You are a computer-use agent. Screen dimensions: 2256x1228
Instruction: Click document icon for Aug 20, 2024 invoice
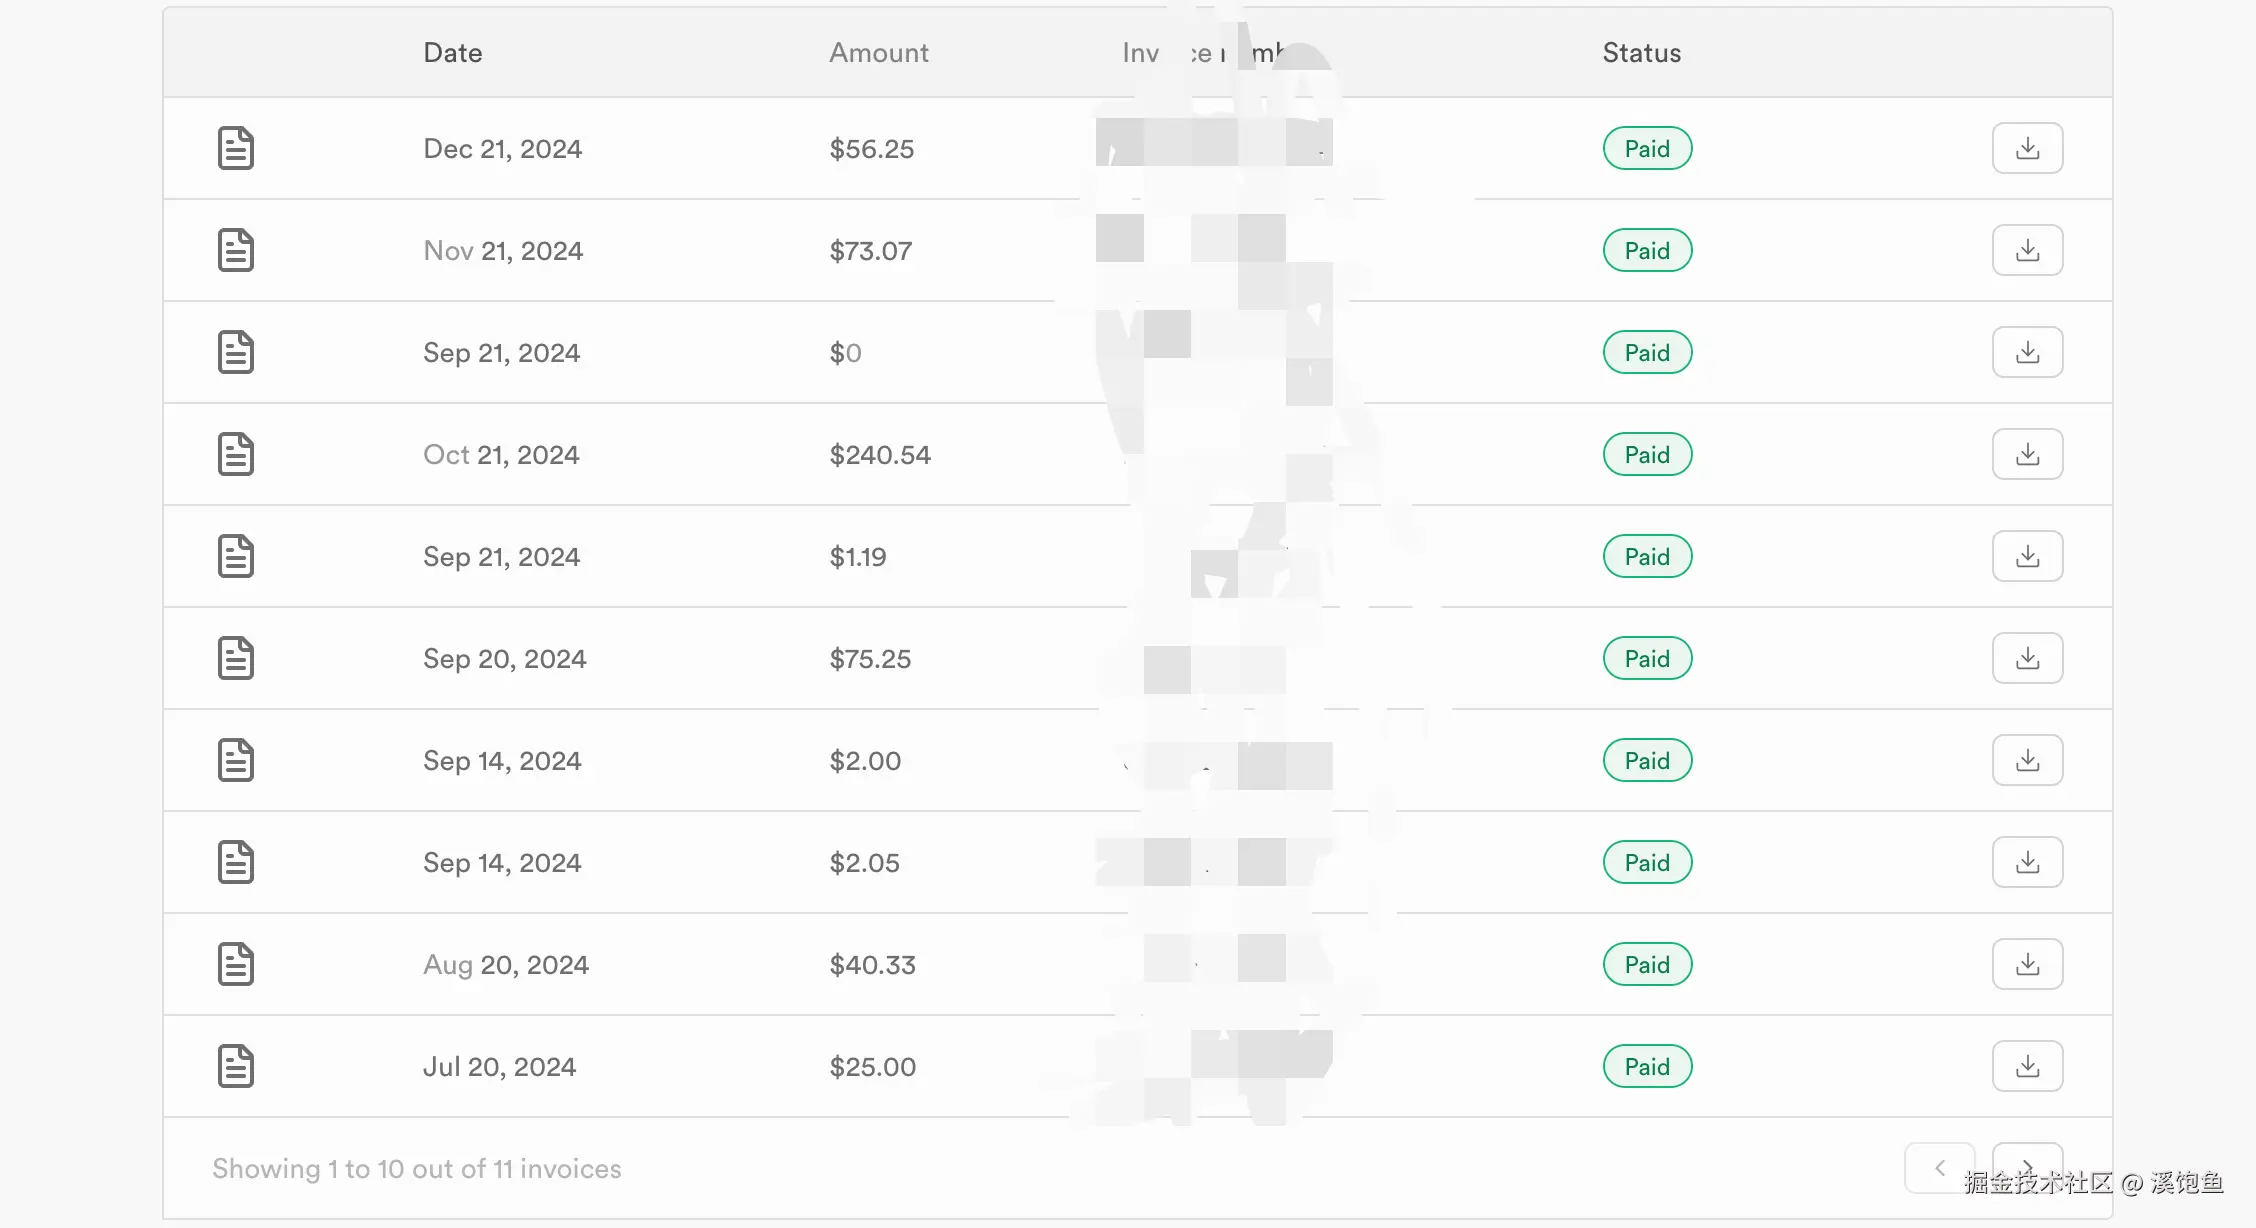pyautogui.click(x=236, y=964)
